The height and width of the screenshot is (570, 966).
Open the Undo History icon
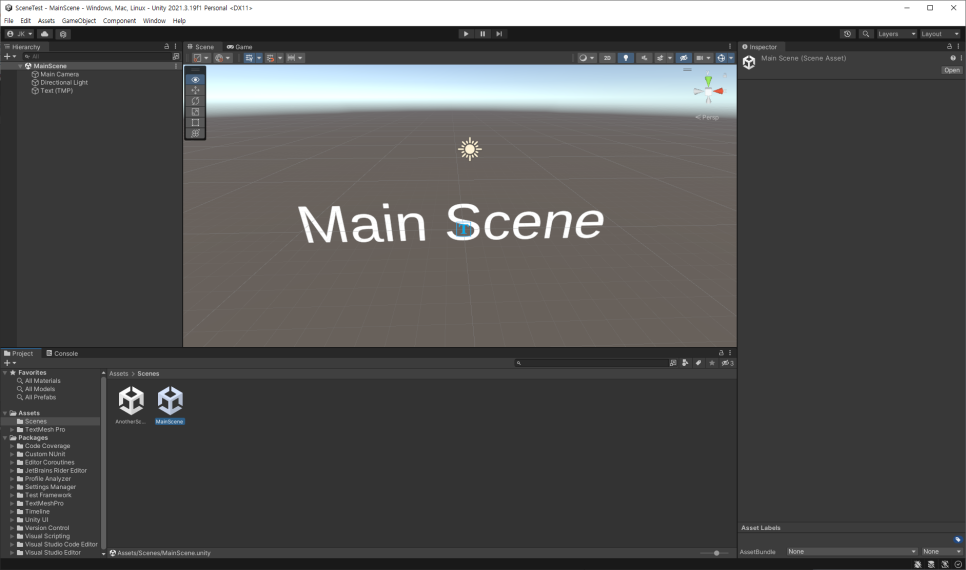pos(847,34)
